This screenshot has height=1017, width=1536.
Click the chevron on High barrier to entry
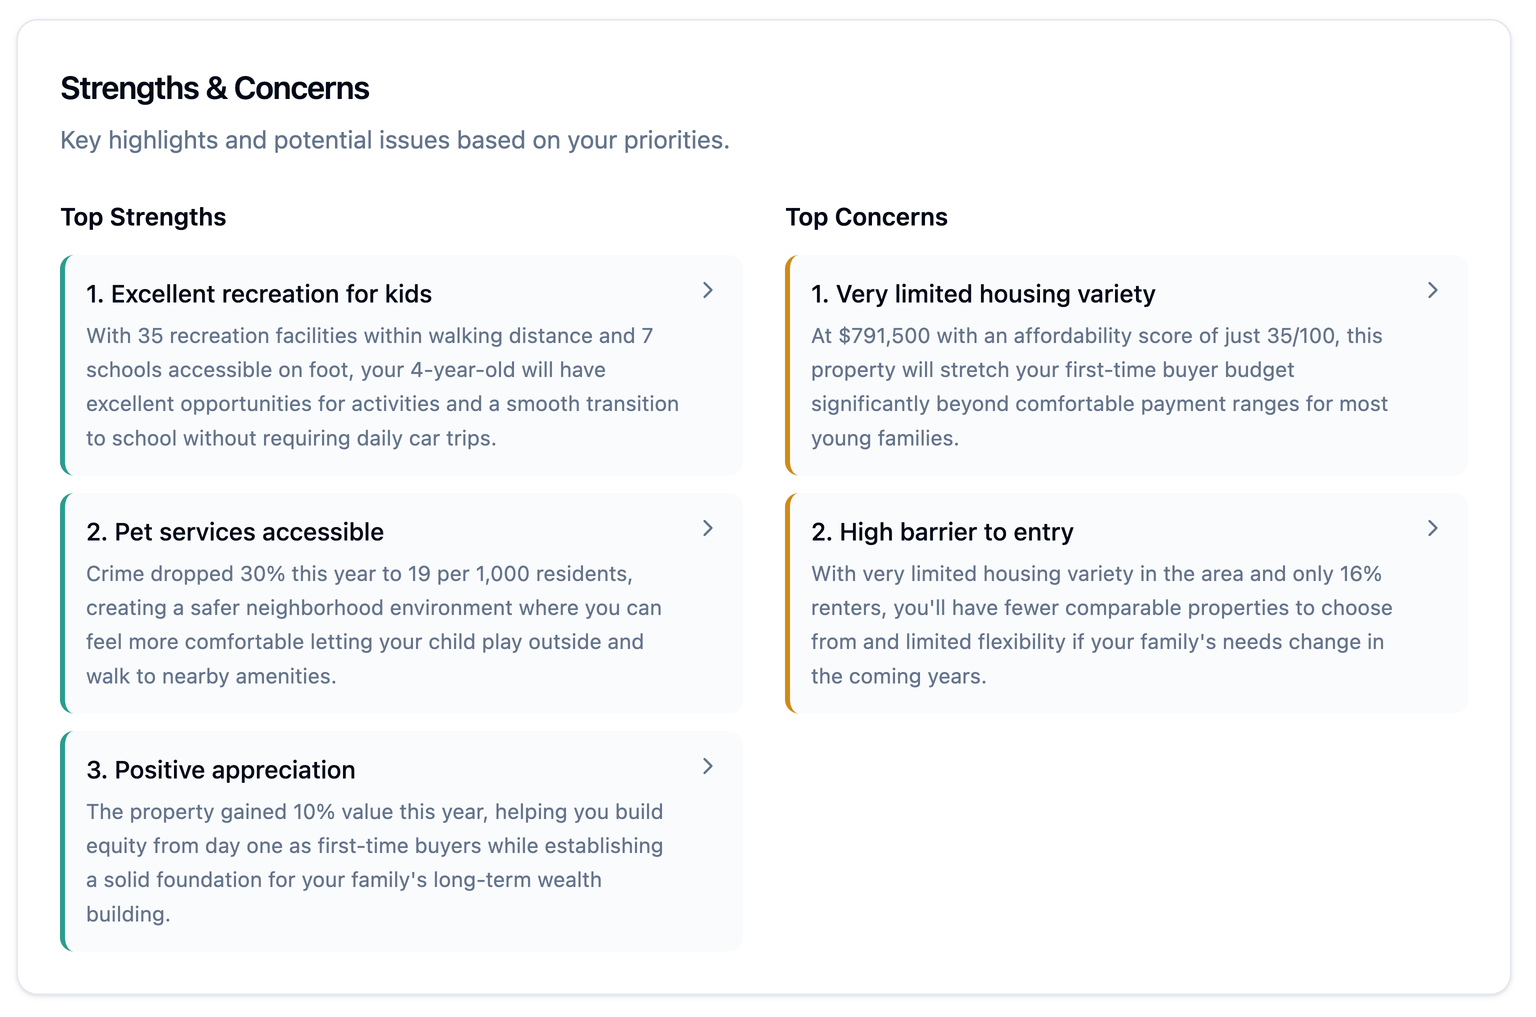1432,528
